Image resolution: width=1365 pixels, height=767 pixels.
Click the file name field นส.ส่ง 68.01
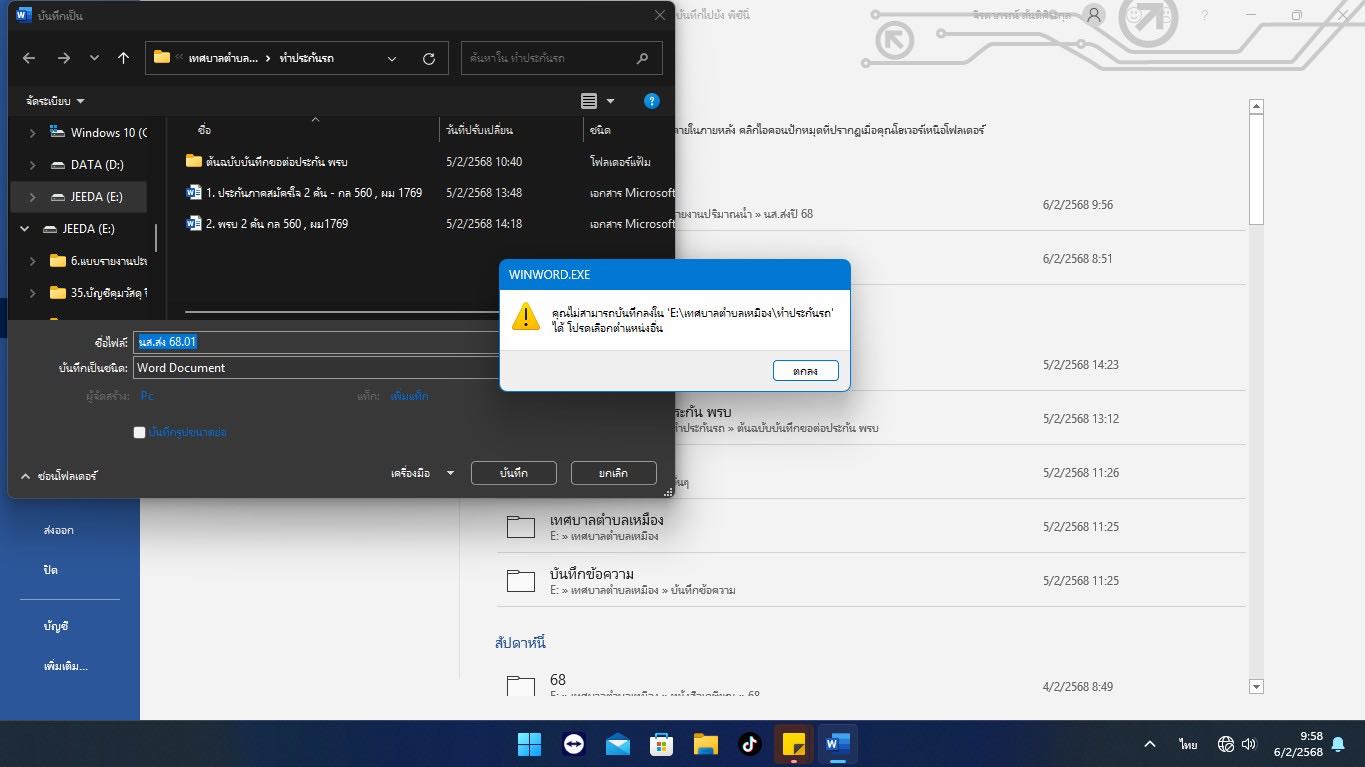coord(316,342)
